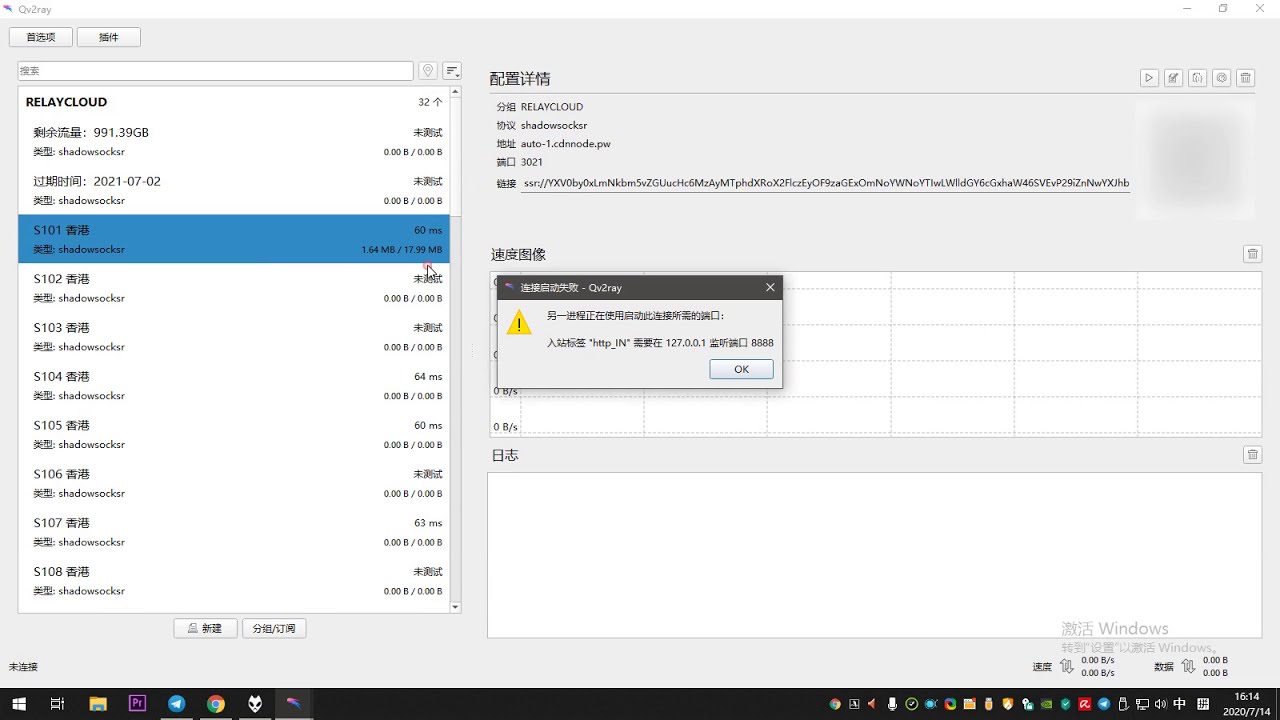Start the selected connection with play icon
This screenshot has width=1280, height=720.
1149,78
